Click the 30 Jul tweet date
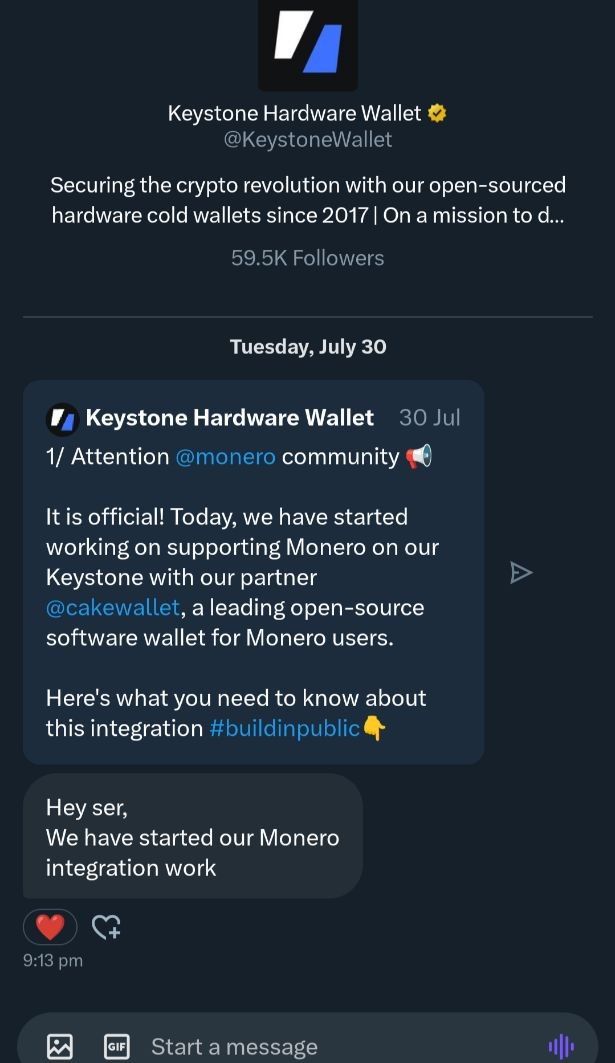615x1063 pixels. [x=429, y=418]
